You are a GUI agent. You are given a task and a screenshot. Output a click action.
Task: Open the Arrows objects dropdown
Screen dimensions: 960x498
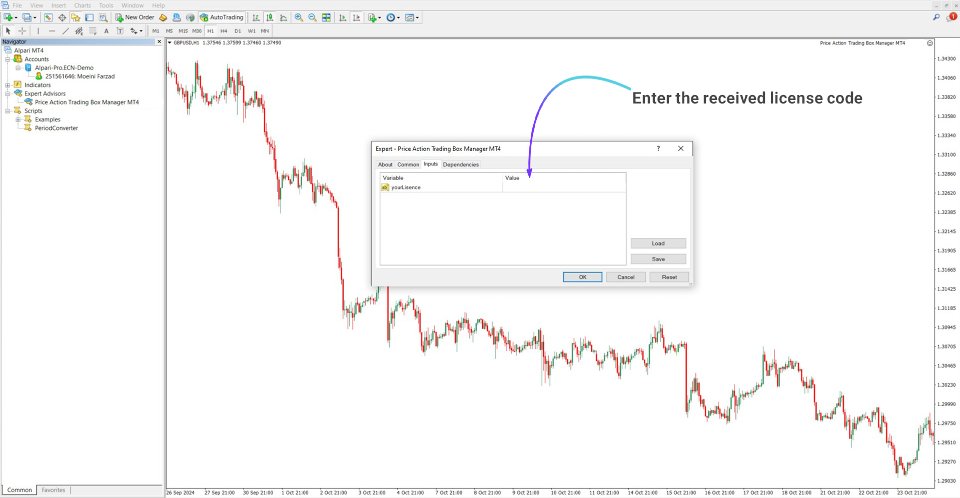[136, 31]
